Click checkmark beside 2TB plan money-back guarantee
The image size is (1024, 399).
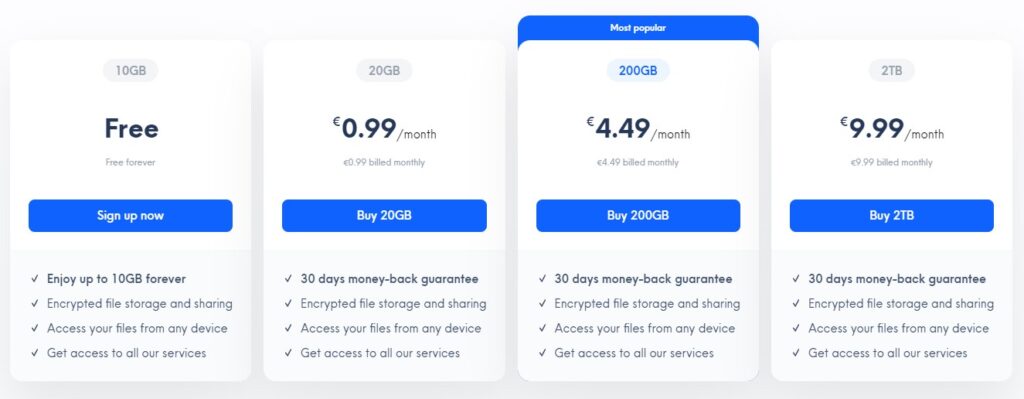[x=796, y=279]
